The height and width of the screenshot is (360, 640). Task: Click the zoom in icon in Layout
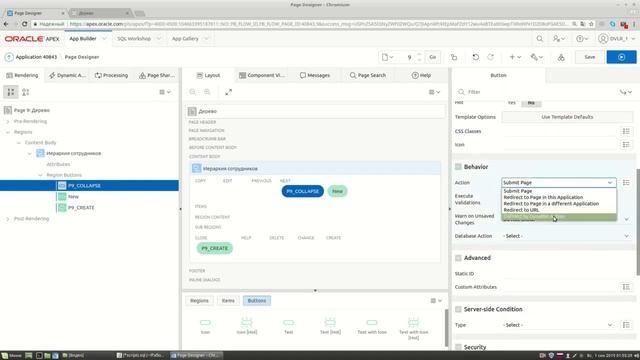(x=207, y=92)
